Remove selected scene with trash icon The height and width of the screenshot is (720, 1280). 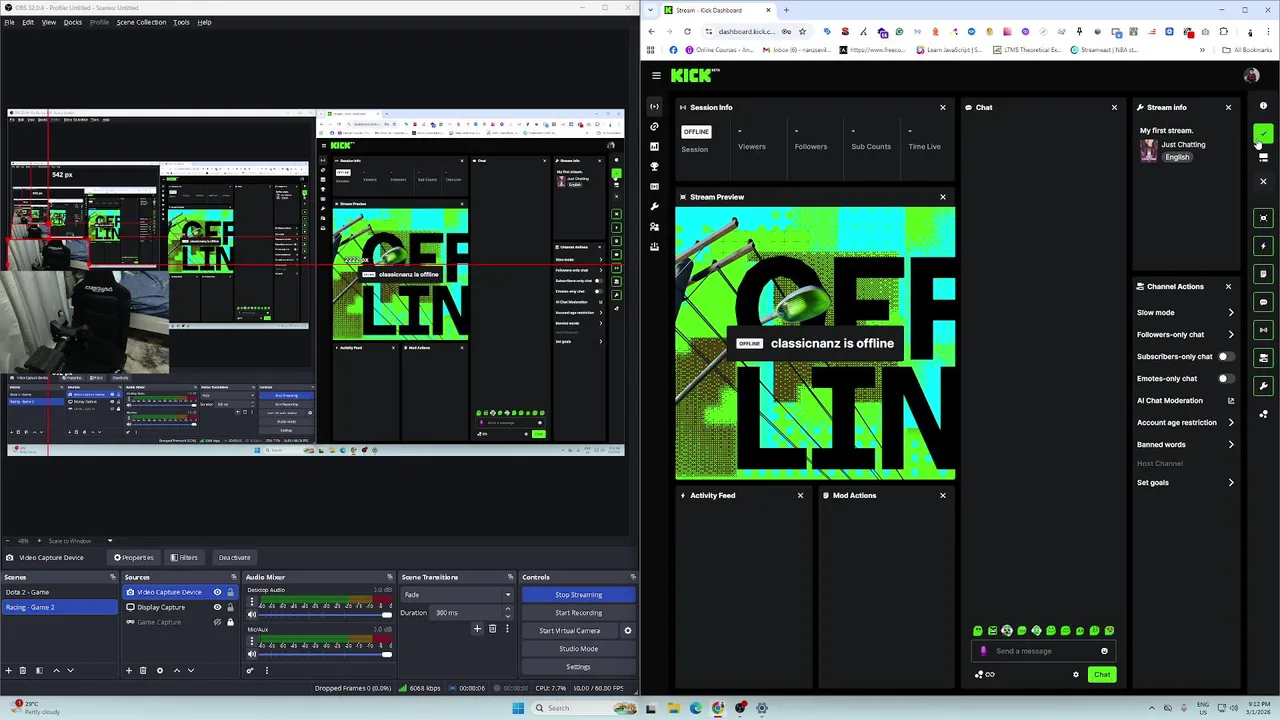pyautogui.click(x=24, y=670)
